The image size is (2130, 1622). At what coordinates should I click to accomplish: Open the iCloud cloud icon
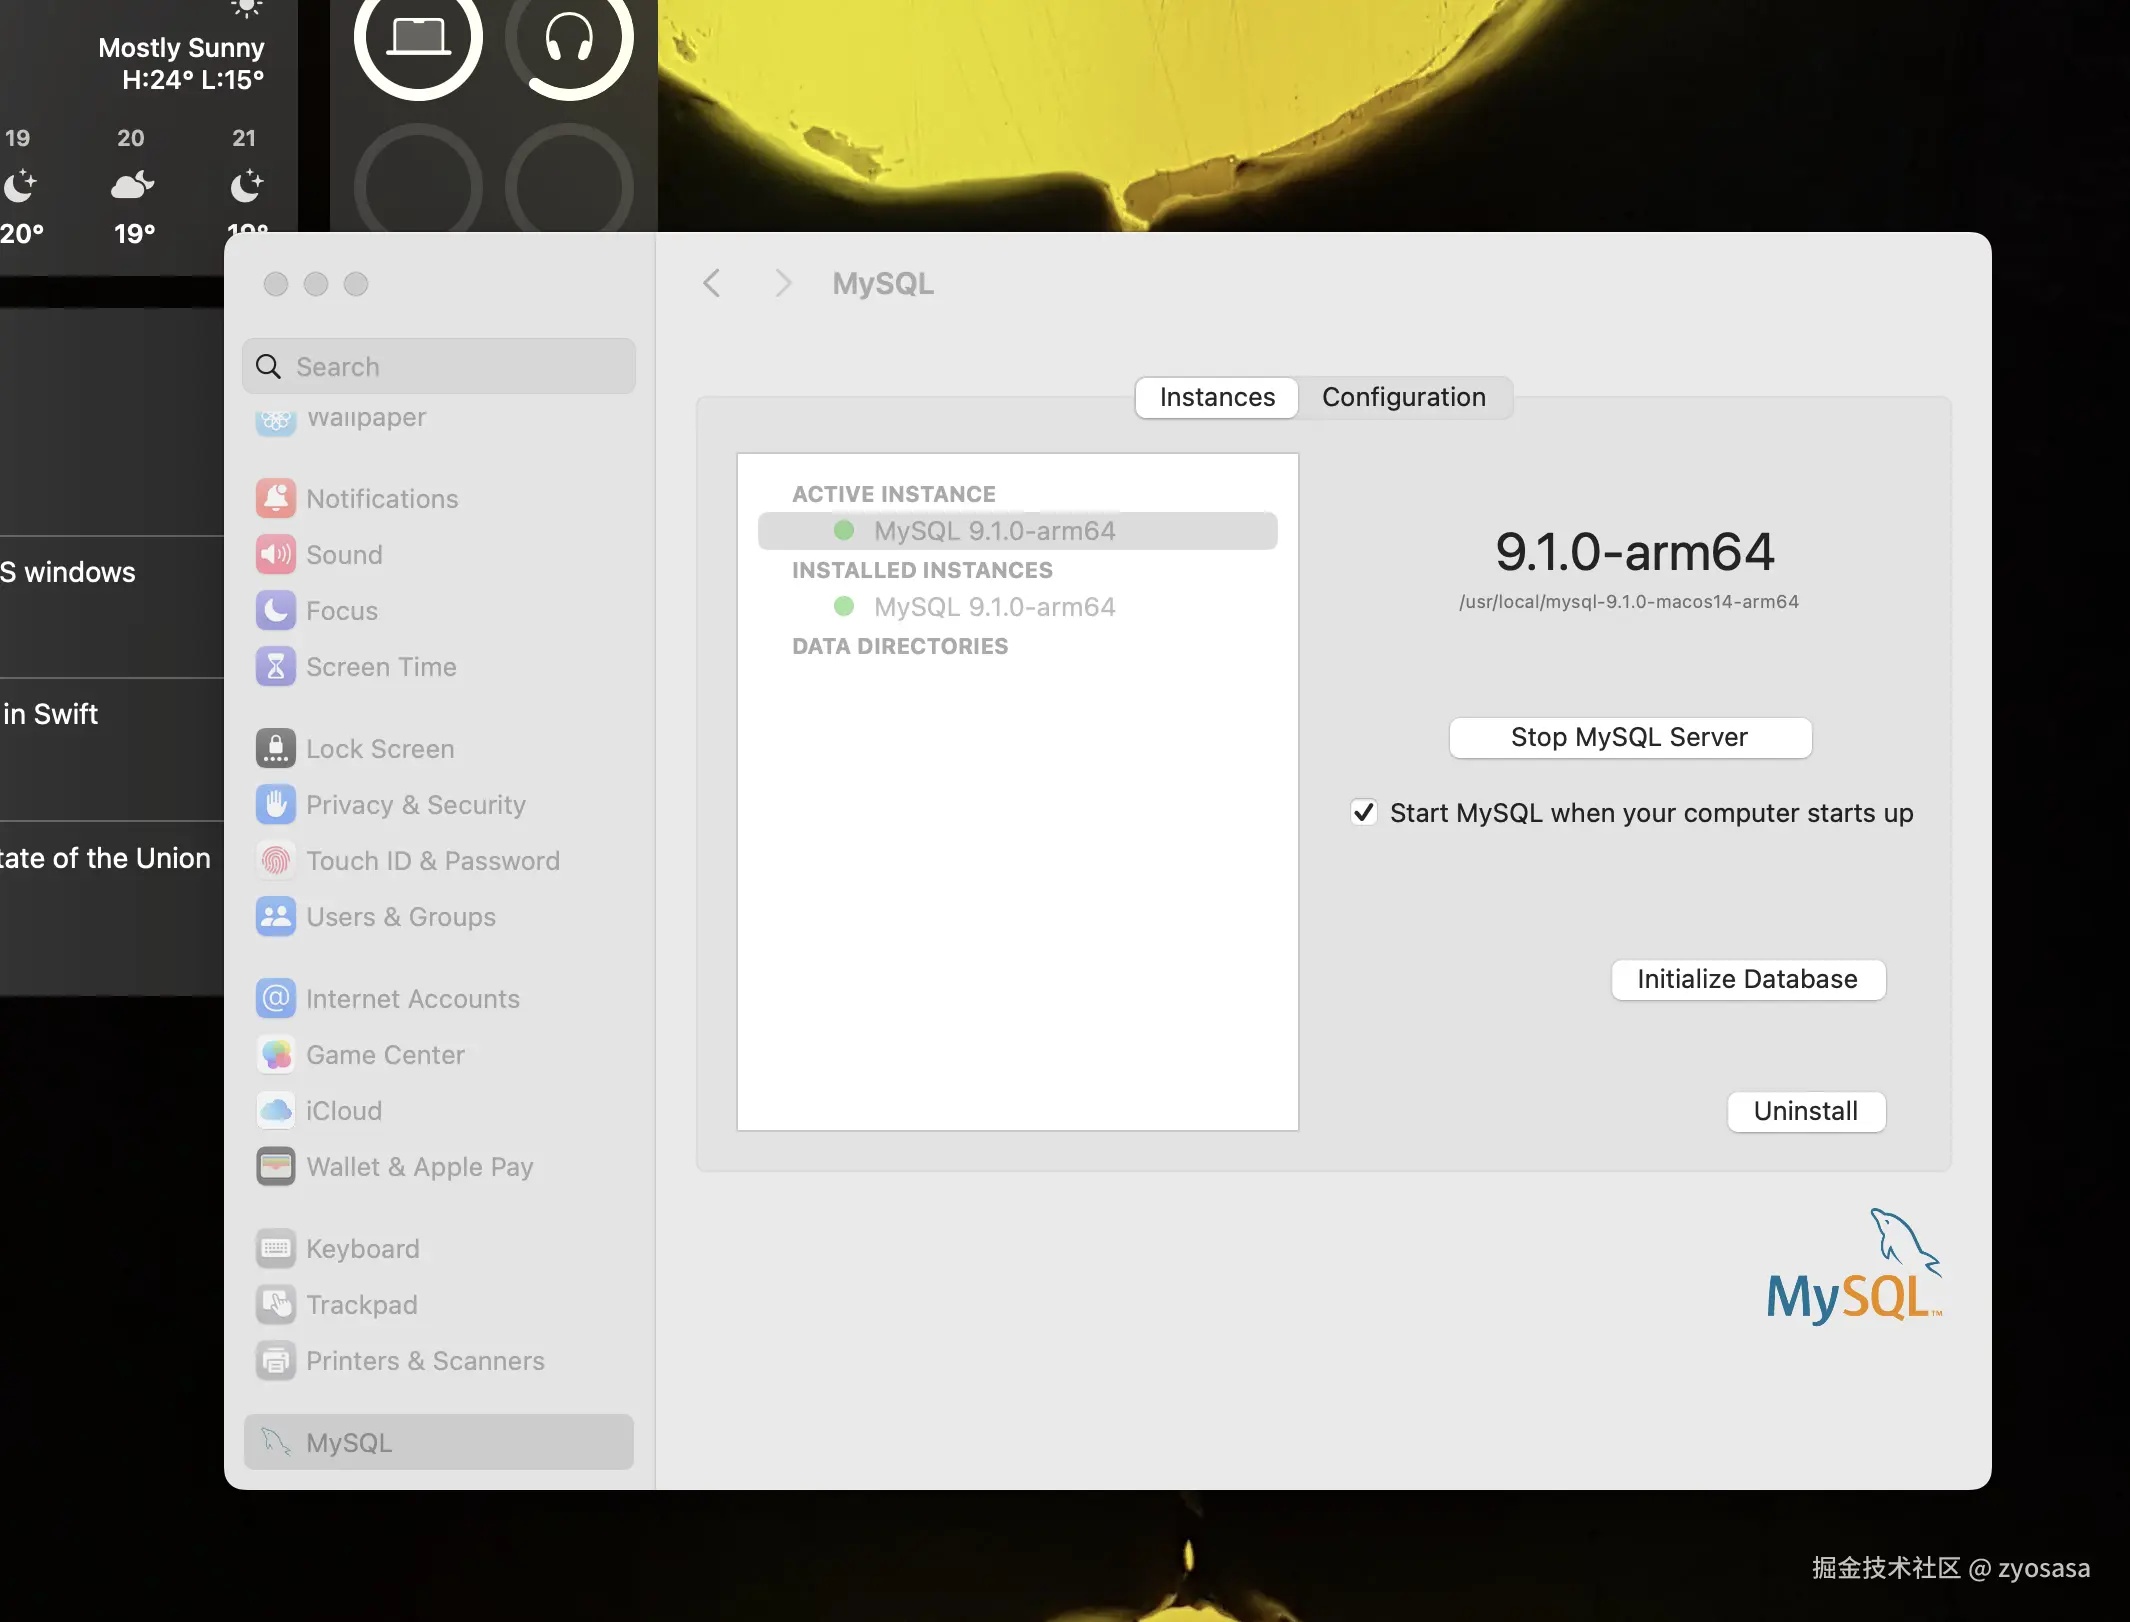[276, 1110]
